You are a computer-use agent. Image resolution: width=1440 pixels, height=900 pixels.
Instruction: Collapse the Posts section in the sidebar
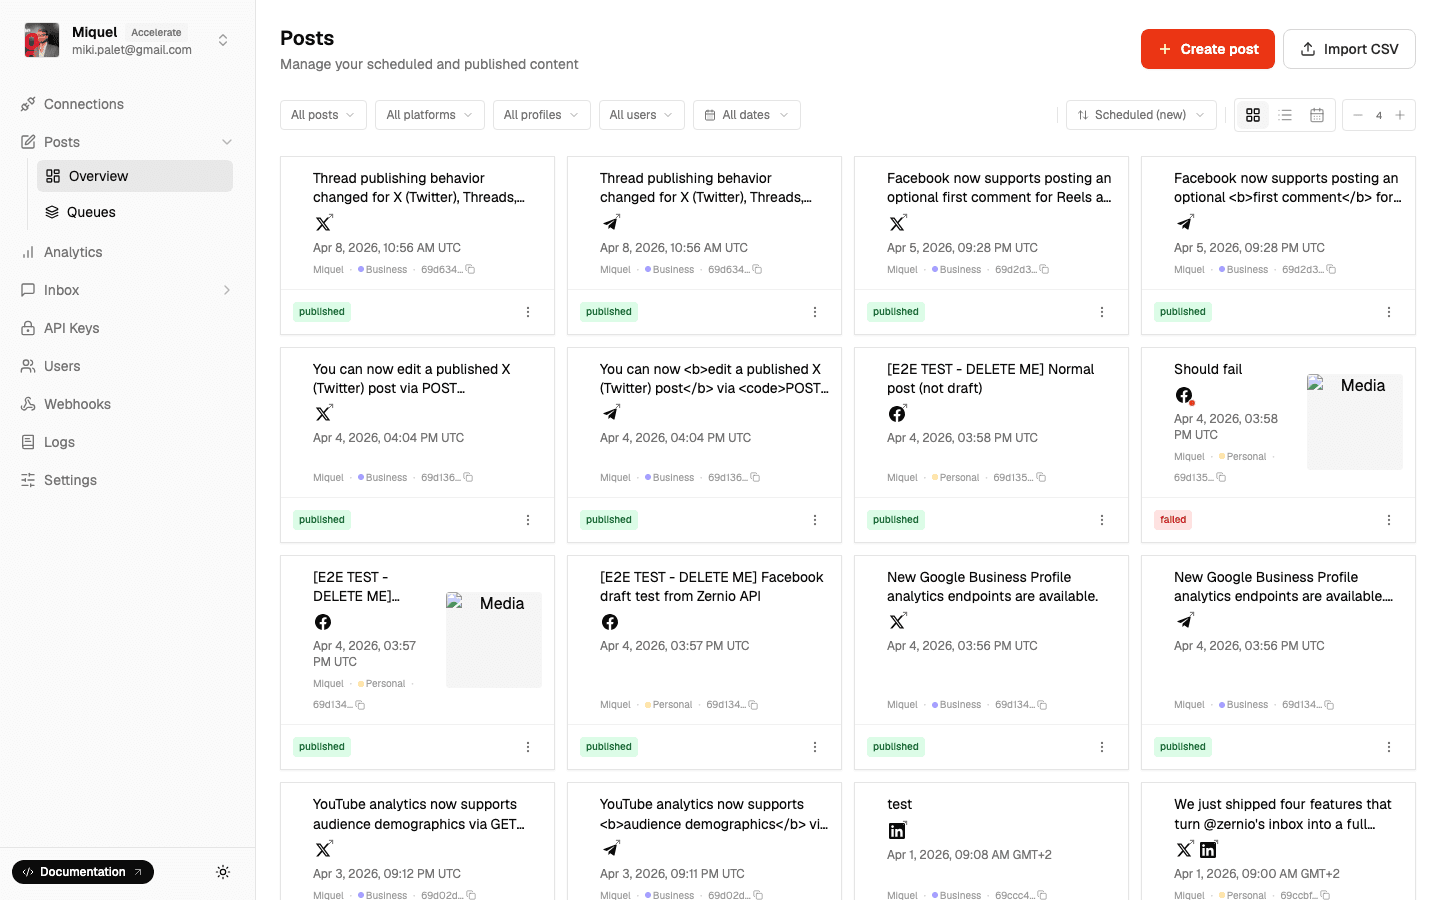coord(226,142)
